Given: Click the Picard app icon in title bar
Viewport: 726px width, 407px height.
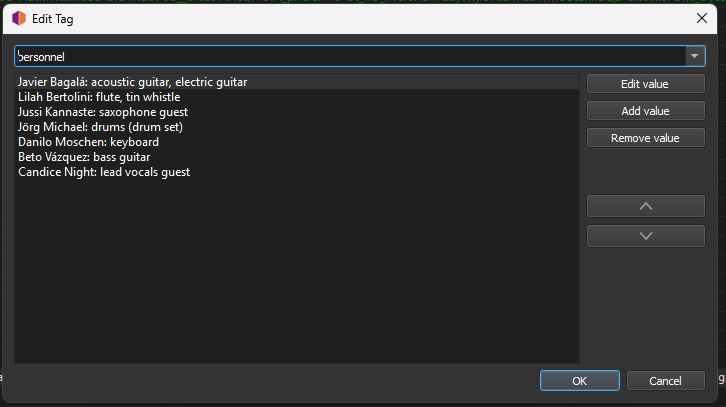Looking at the screenshot, I should point(18,17).
